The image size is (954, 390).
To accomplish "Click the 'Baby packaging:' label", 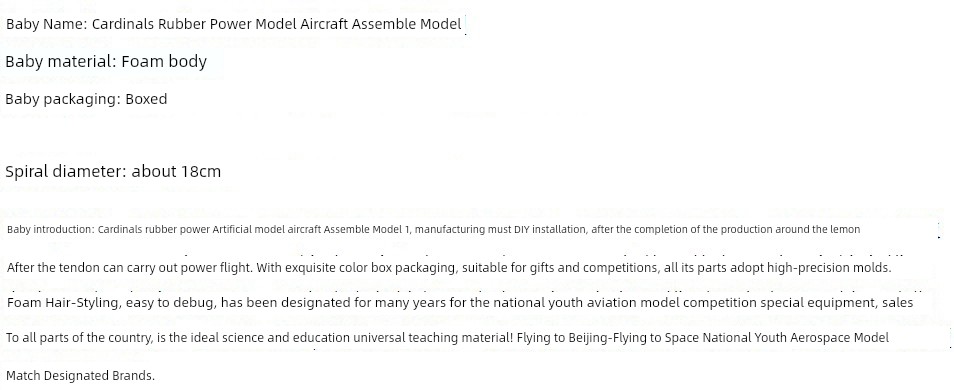I will (x=63, y=99).
